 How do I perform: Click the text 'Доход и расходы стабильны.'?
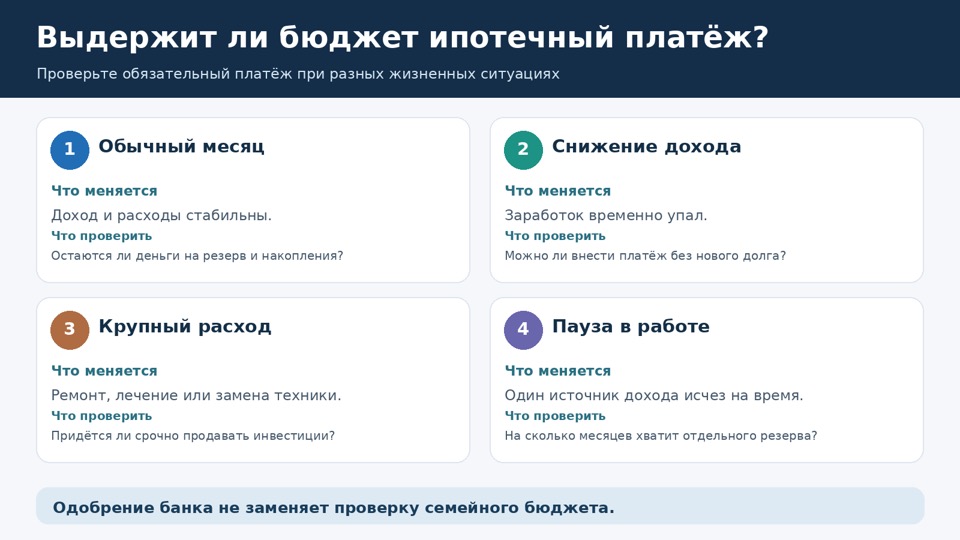click(161, 216)
